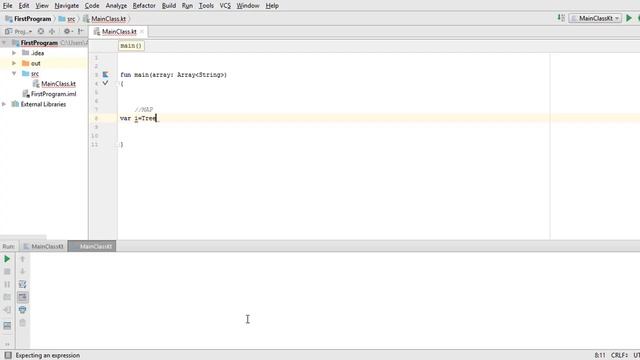
Task: Click the checkmark gutter icon on line 4
Action: pos(105,83)
